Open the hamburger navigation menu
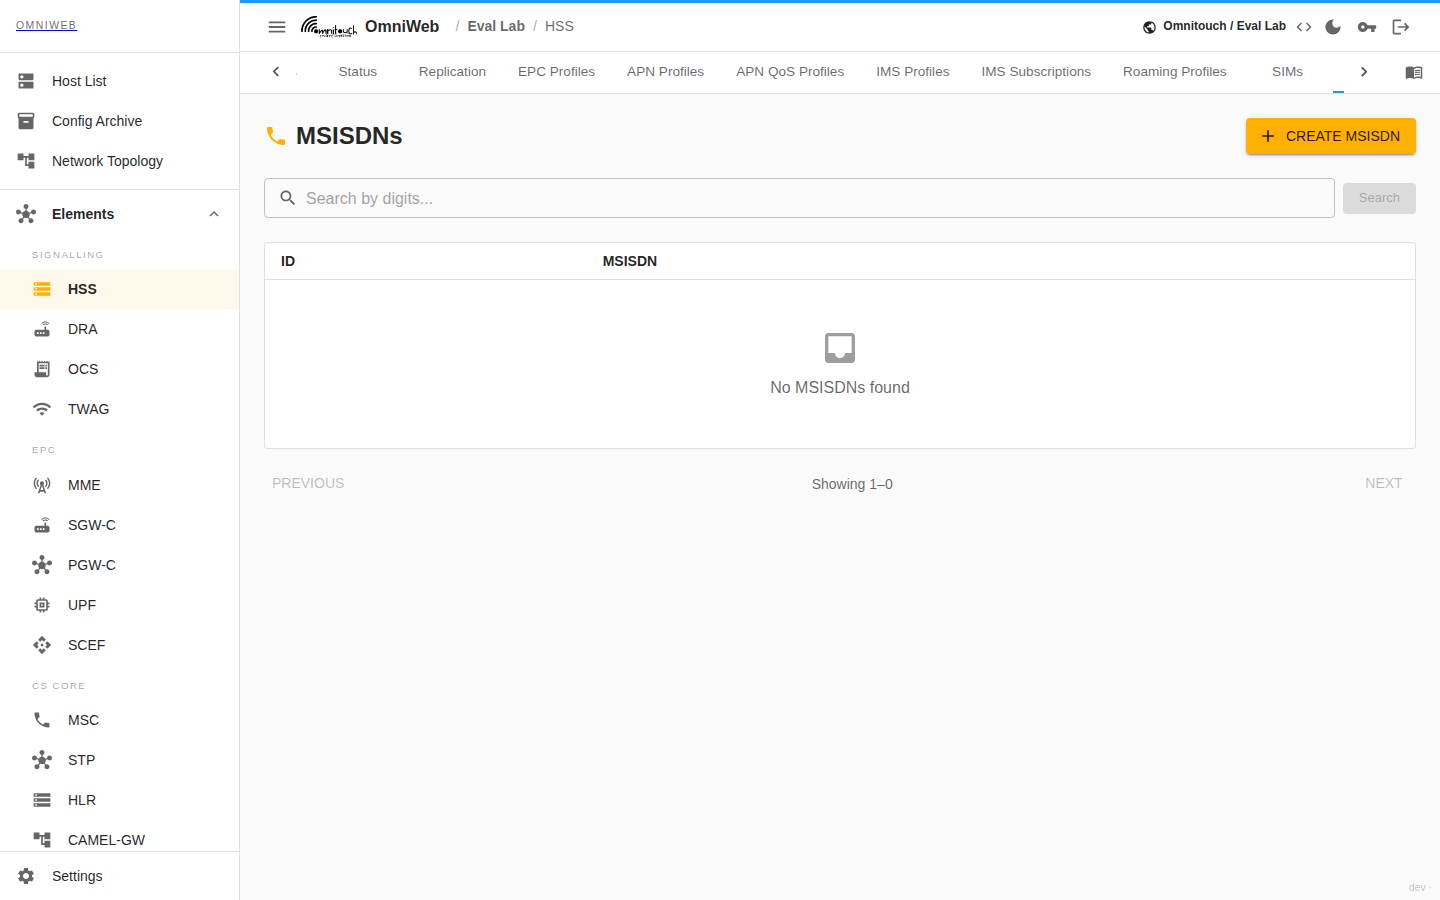Screen dimensions: 1440x900 click(277, 27)
